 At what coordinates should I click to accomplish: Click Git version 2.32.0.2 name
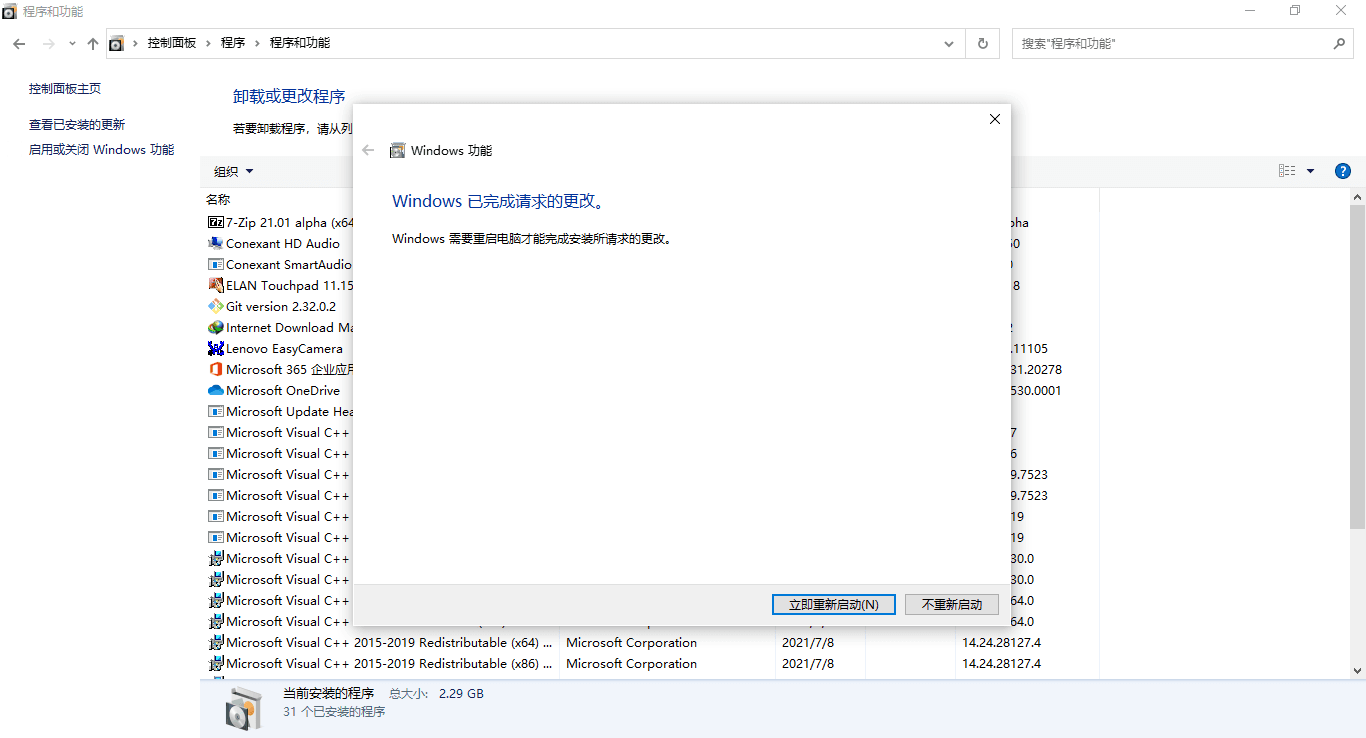pos(281,306)
